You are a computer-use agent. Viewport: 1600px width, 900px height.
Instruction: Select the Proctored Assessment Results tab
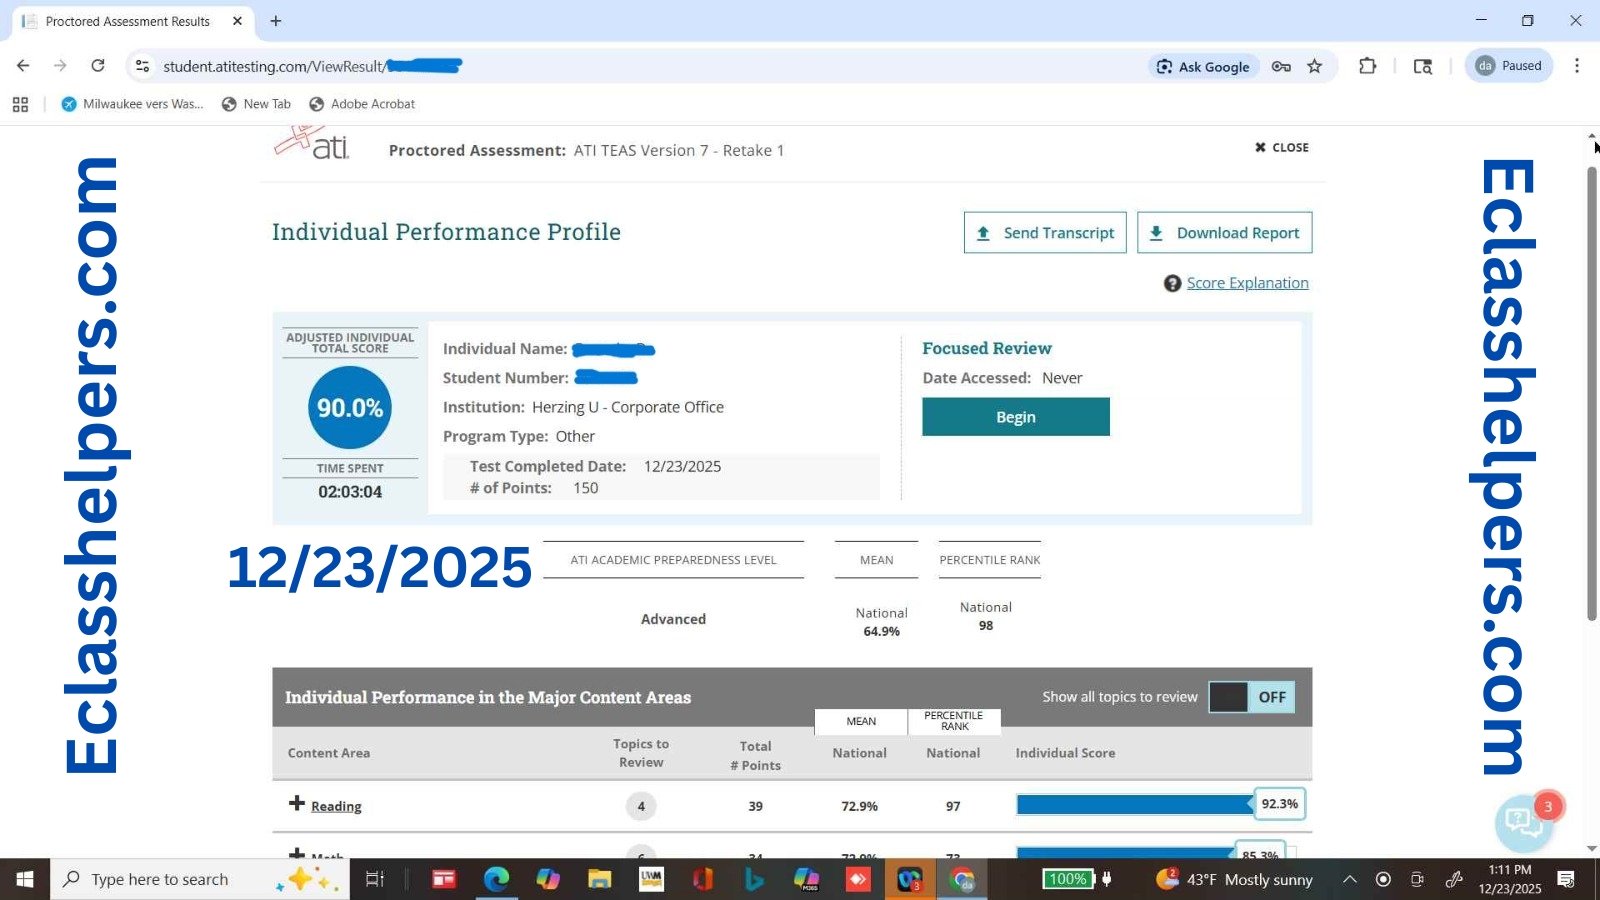(128, 21)
